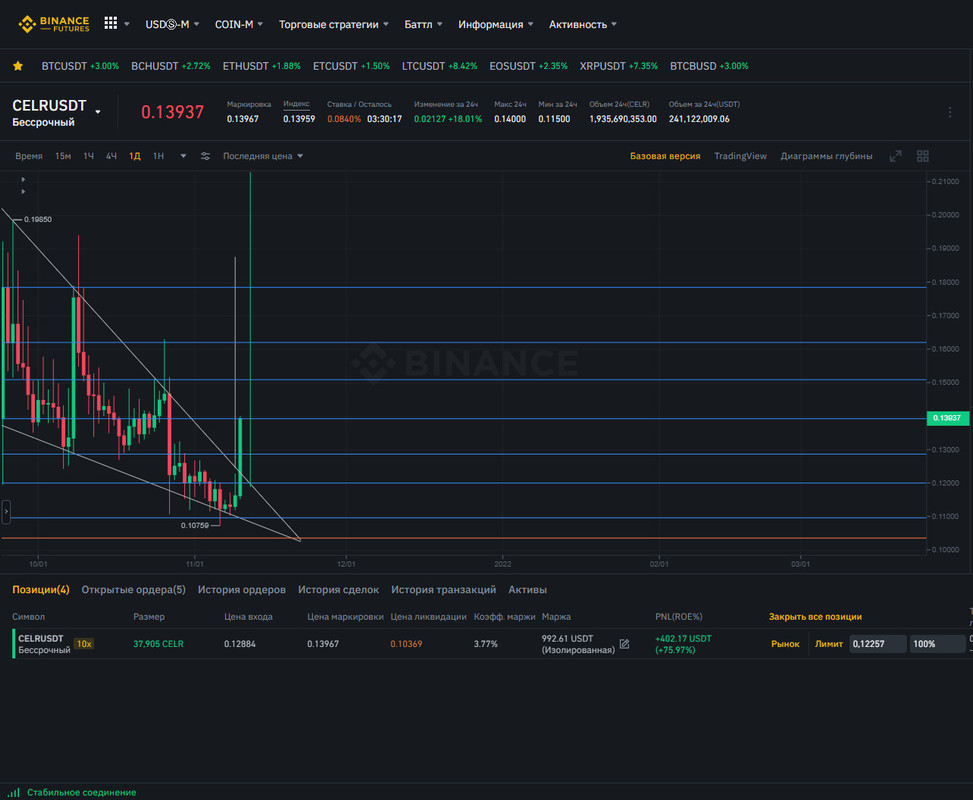Viewport: 973px width, 800px height.
Task: Expand the left drawing tools panel
Action: tap(6, 511)
